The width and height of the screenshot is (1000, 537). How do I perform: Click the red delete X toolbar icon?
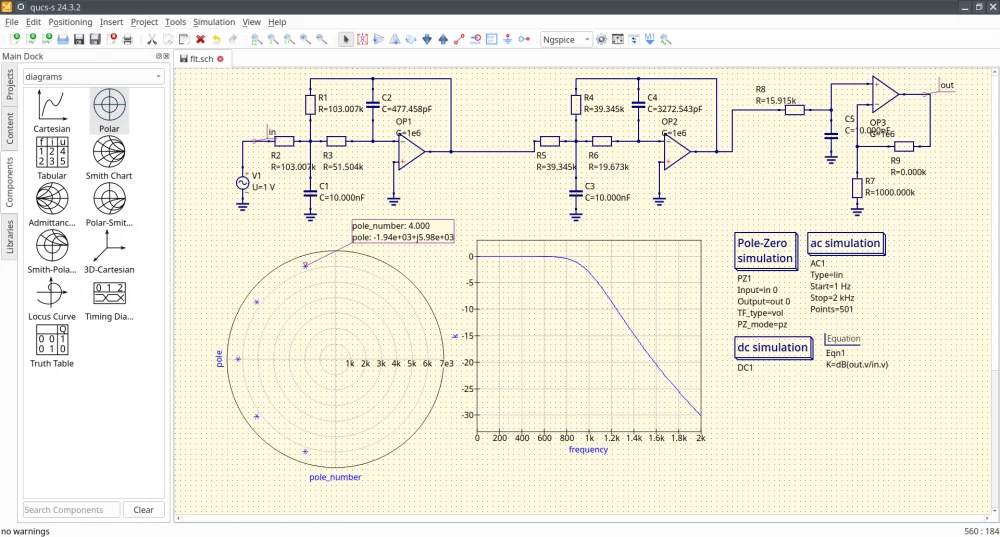(200, 39)
